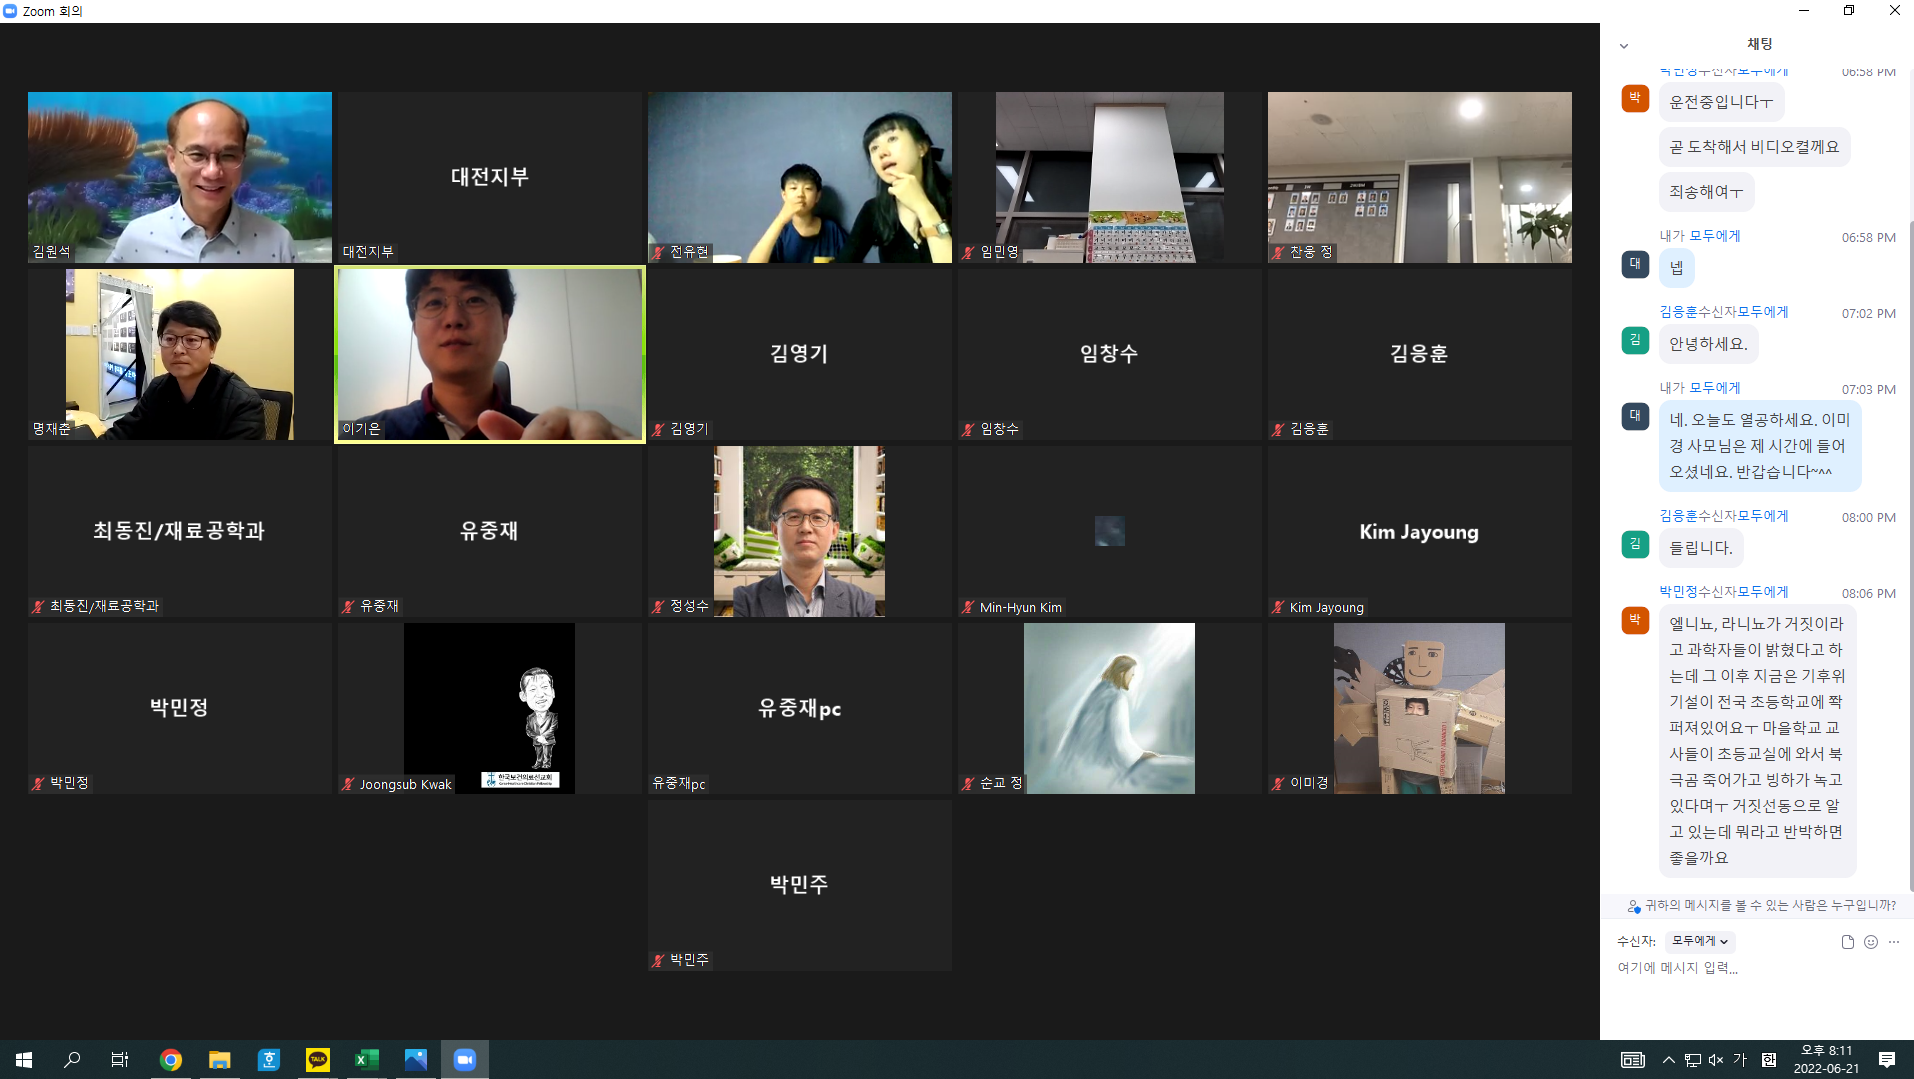The image size is (1914, 1079).
Task: Select 김원석's video tile
Action: pos(180,177)
